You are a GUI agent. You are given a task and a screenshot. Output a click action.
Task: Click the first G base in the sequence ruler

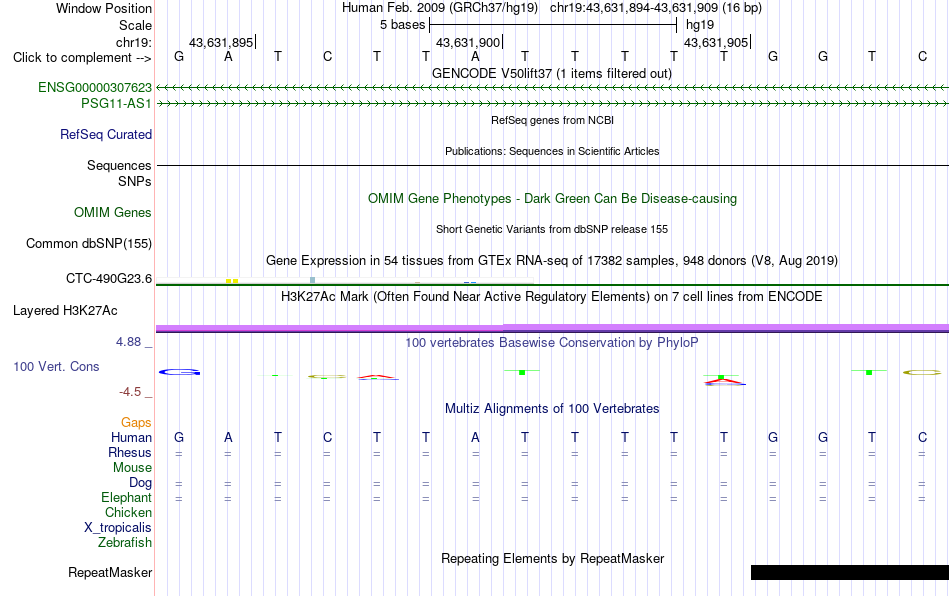[x=179, y=56]
